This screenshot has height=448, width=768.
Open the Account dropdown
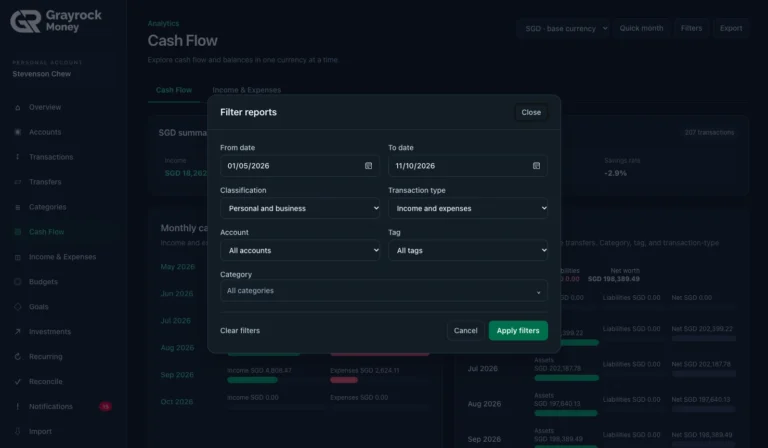tap(300, 251)
